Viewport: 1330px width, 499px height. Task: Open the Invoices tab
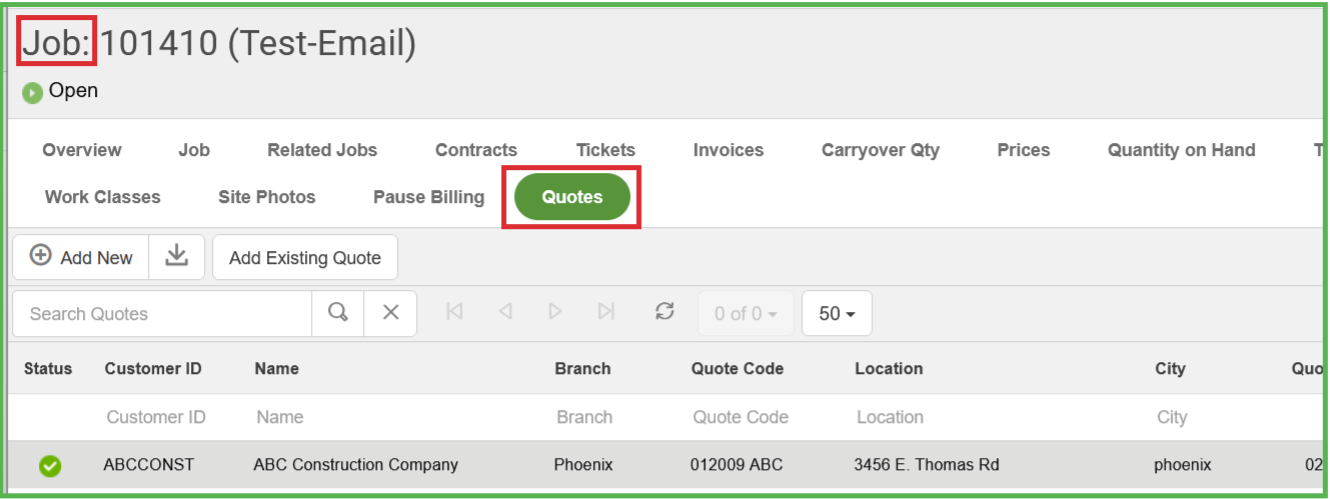coord(728,150)
